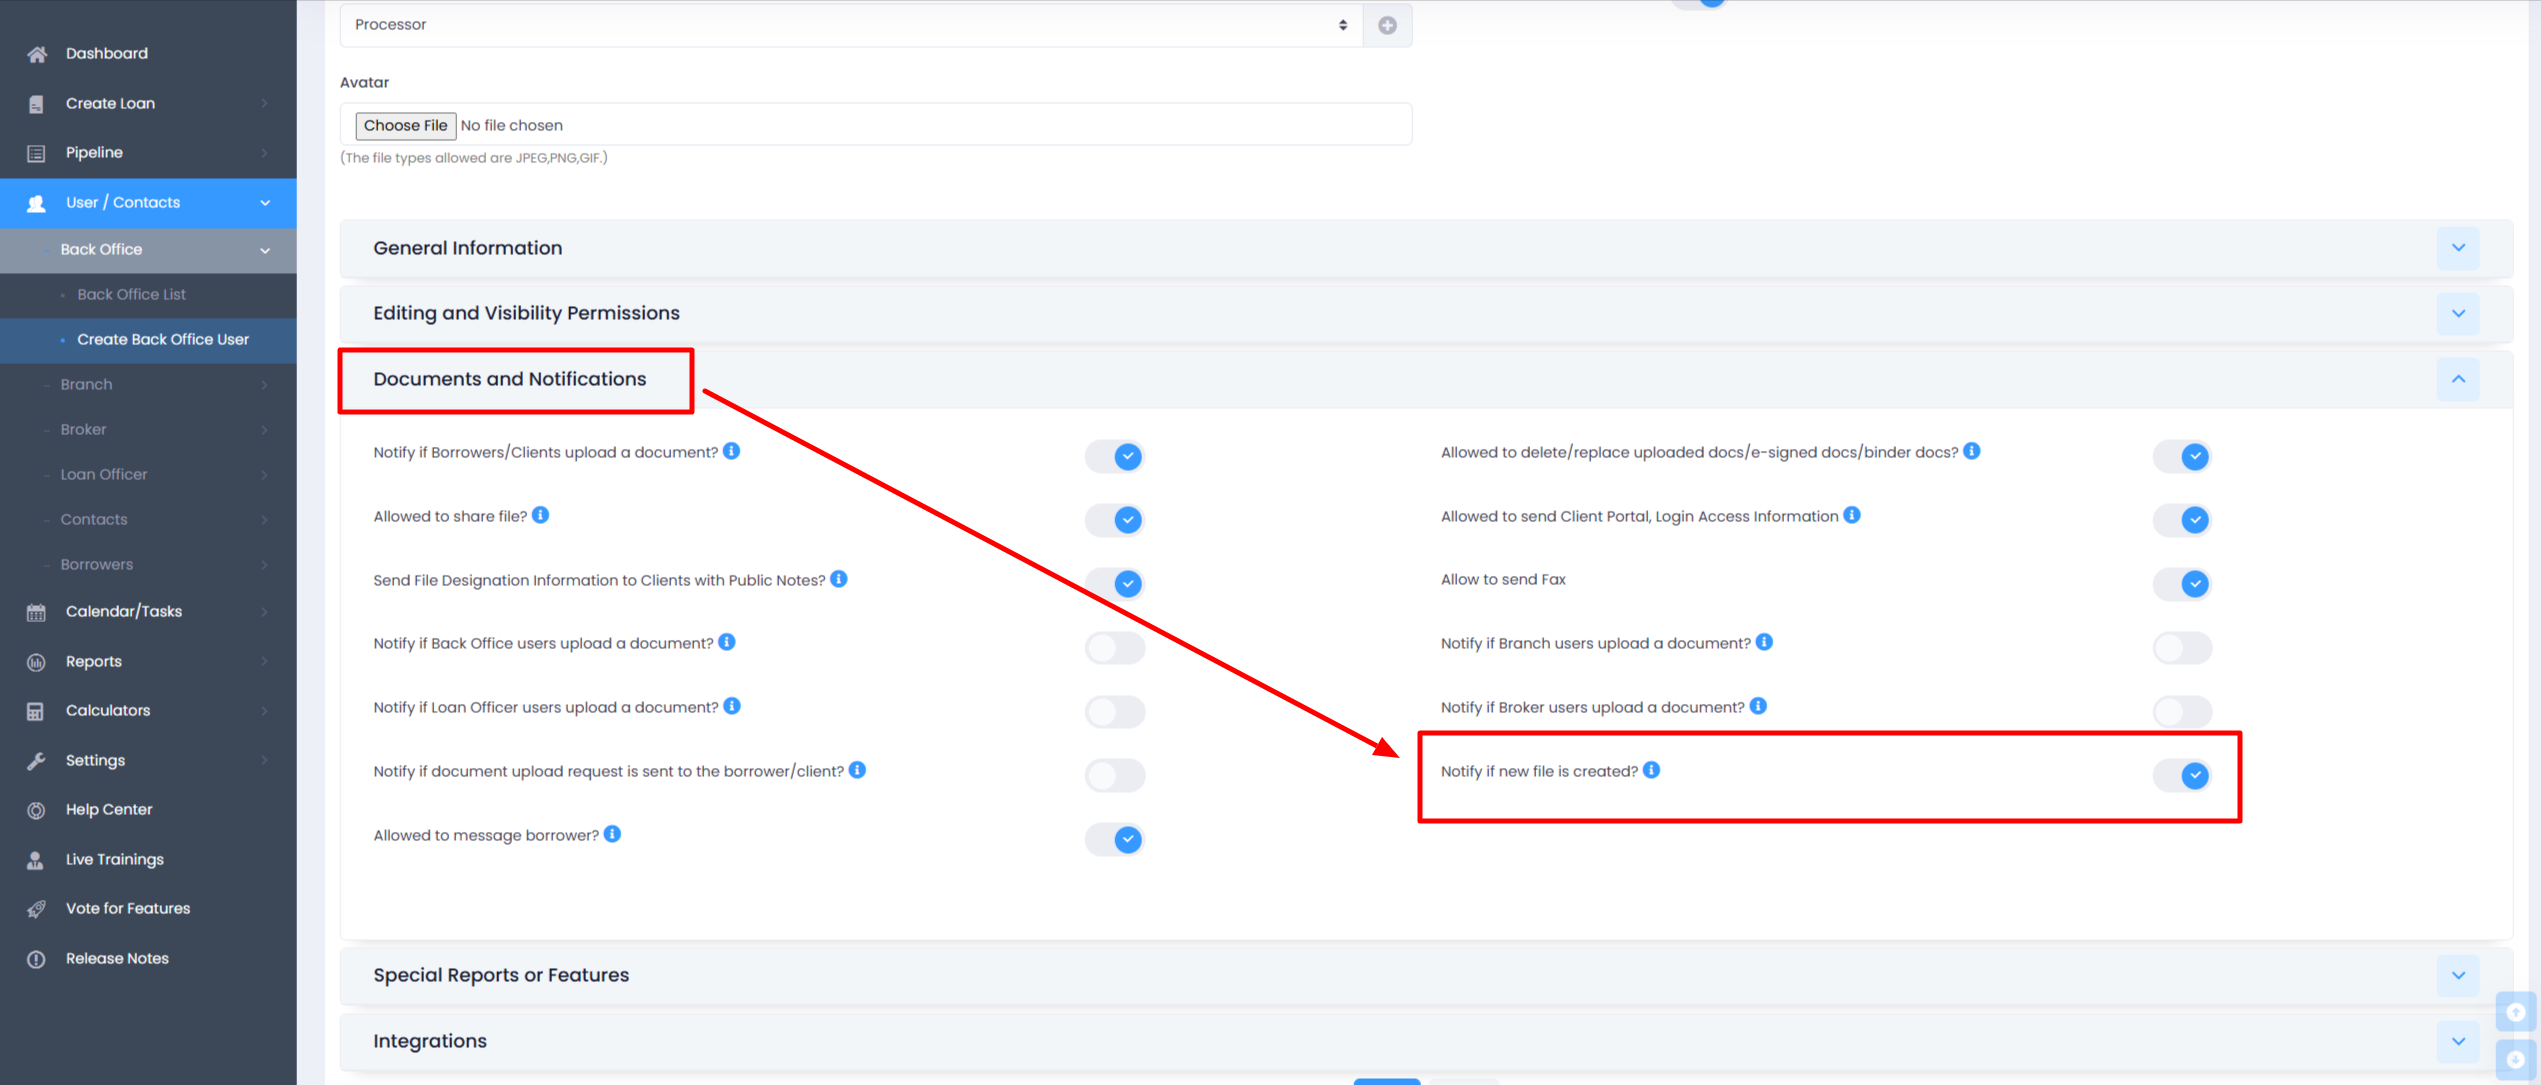
Task: Select Create Back Office User menu item
Action: 148,340
